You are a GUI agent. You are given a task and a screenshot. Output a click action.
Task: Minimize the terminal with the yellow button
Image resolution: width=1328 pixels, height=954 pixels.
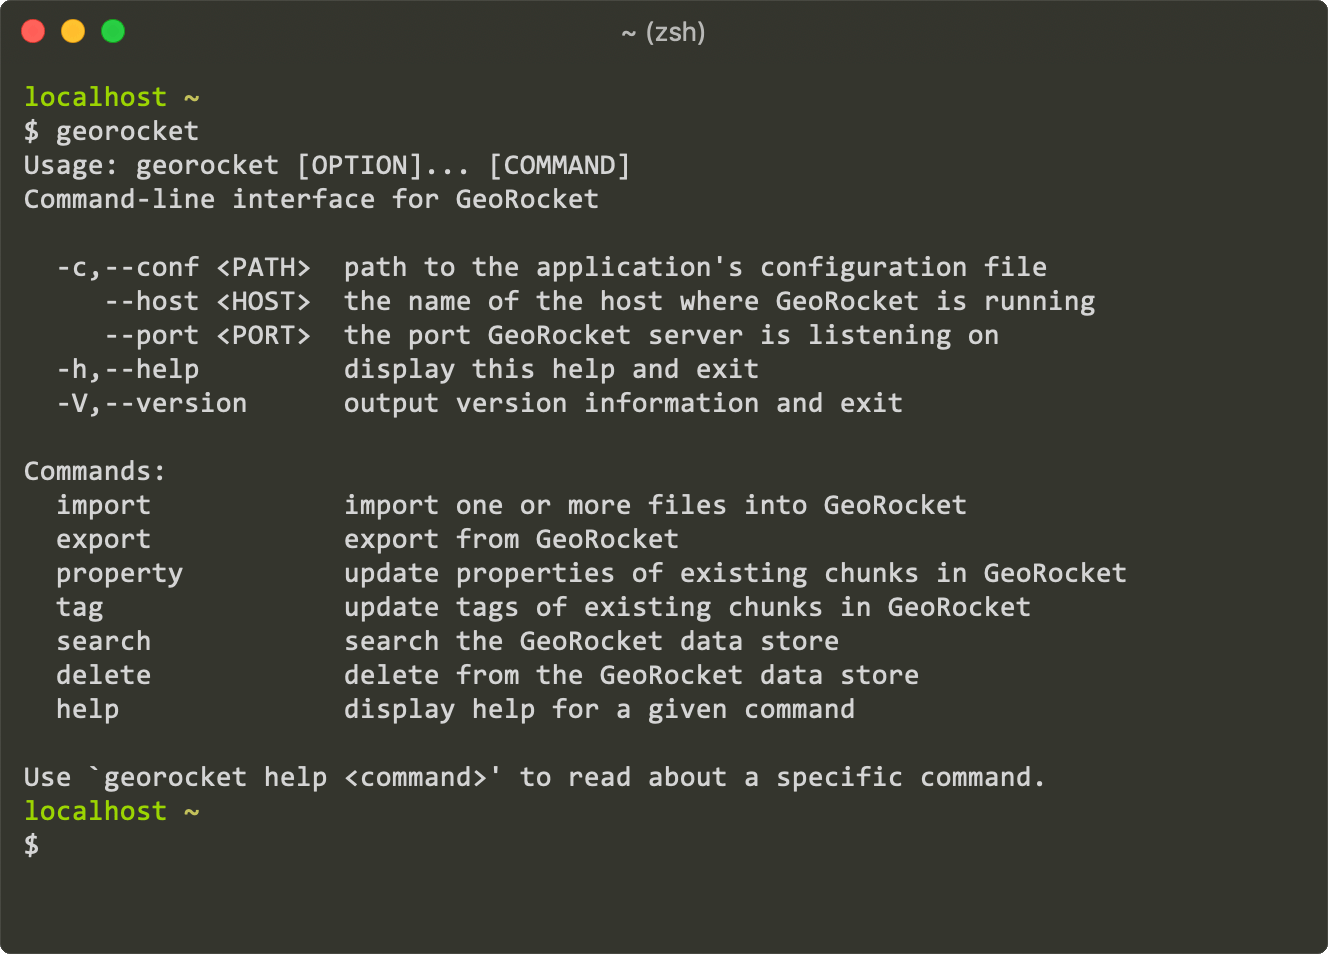pyautogui.click(x=73, y=31)
